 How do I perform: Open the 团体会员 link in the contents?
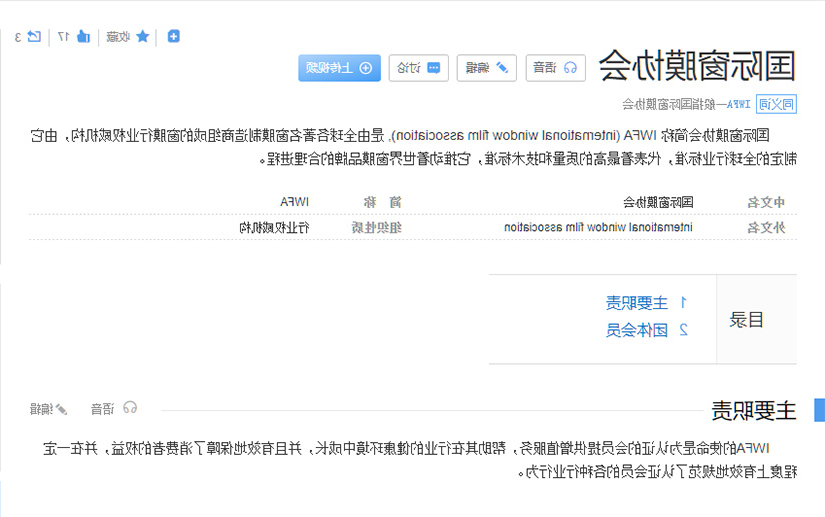point(637,330)
